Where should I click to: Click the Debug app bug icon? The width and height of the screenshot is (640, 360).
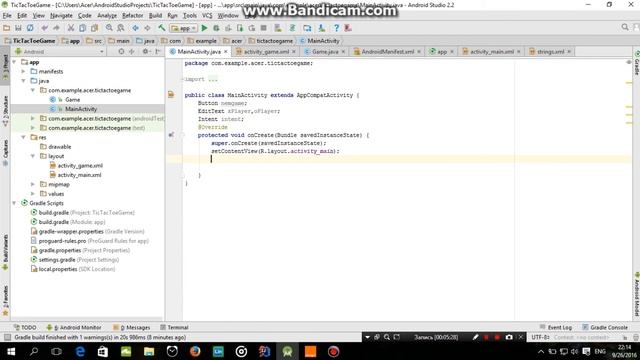216,28
